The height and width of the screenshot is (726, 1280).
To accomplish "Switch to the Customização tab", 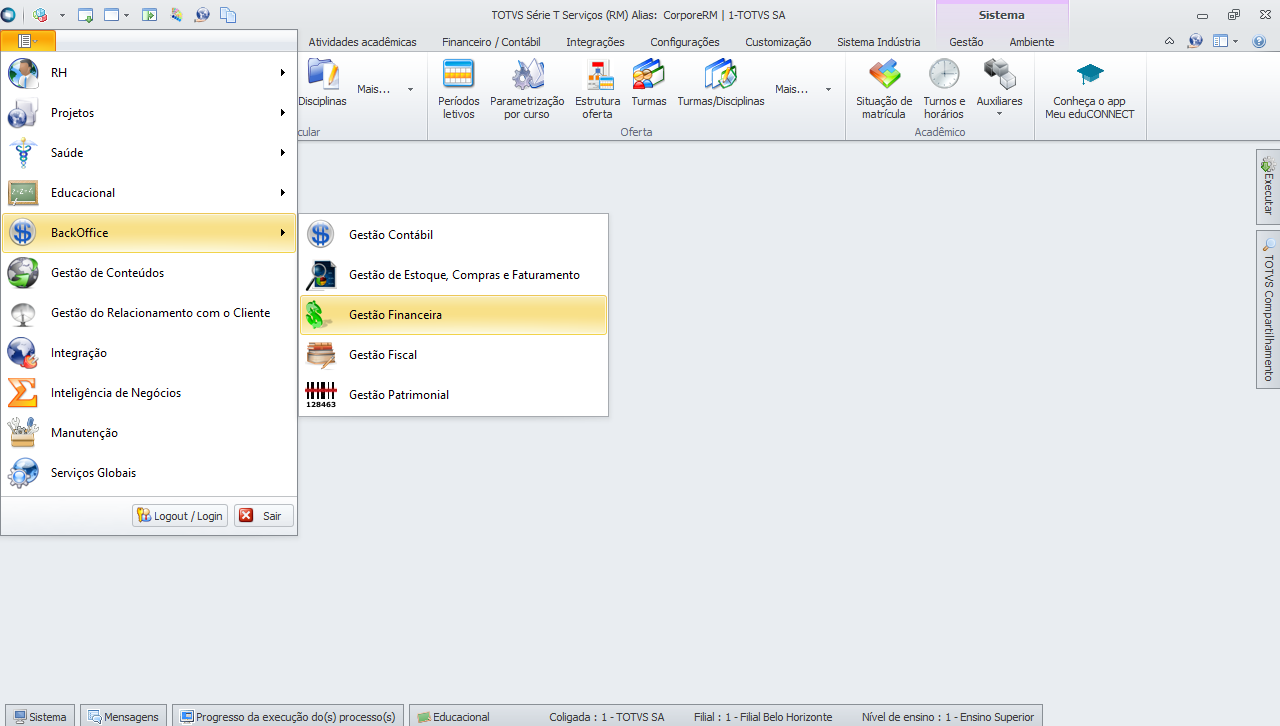I will click(778, 42).
